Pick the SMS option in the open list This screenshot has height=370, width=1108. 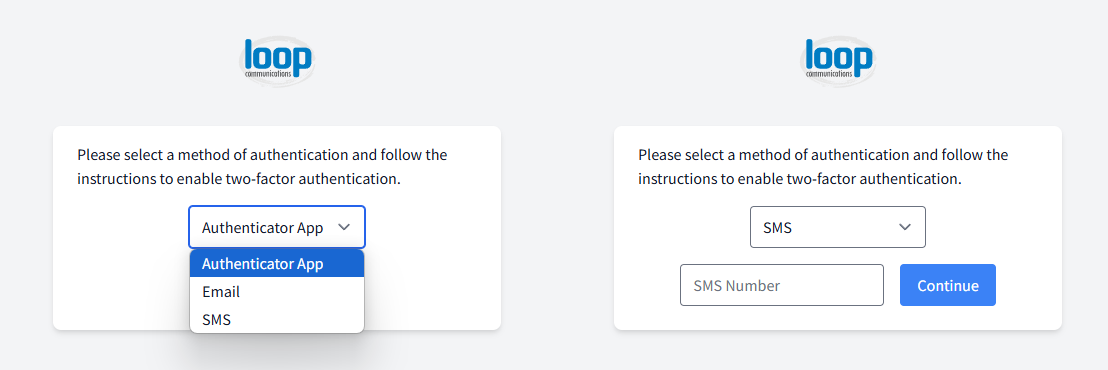277,320
